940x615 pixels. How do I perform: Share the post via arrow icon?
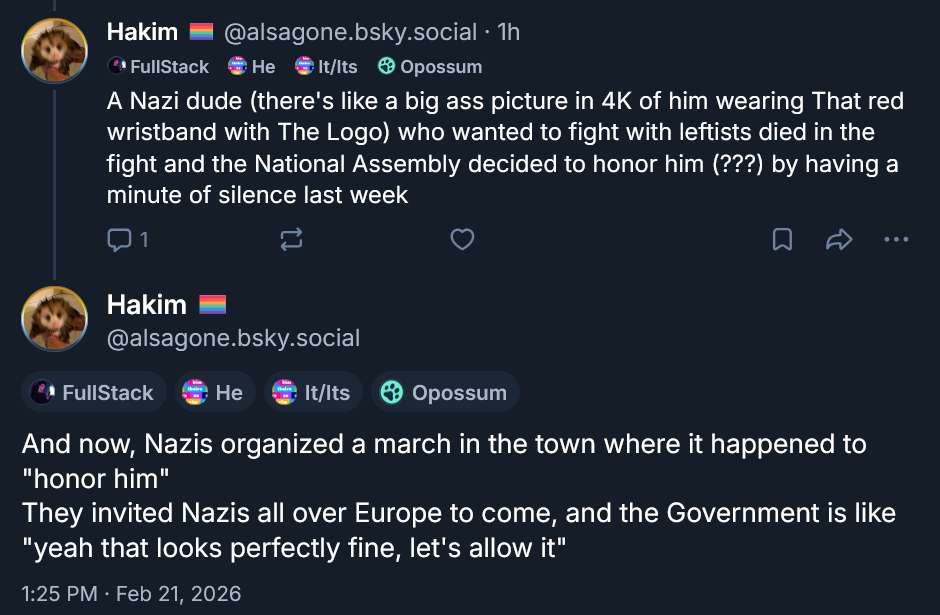[838, 239]
